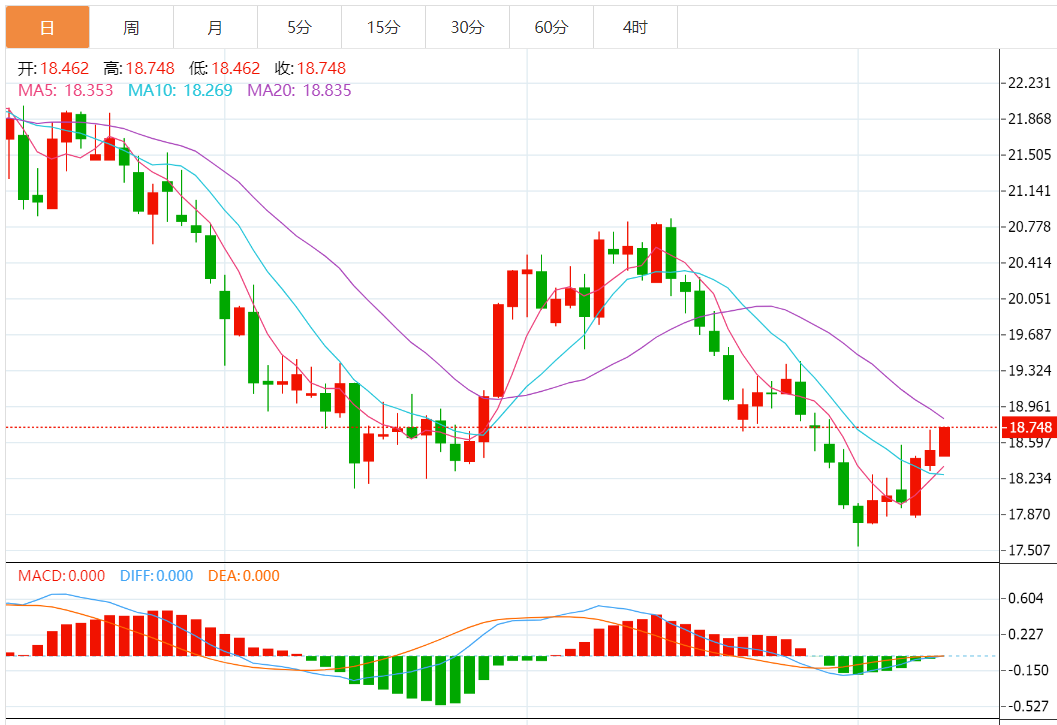Click the MA5: 18.353 indicator label

pos(65,90)
